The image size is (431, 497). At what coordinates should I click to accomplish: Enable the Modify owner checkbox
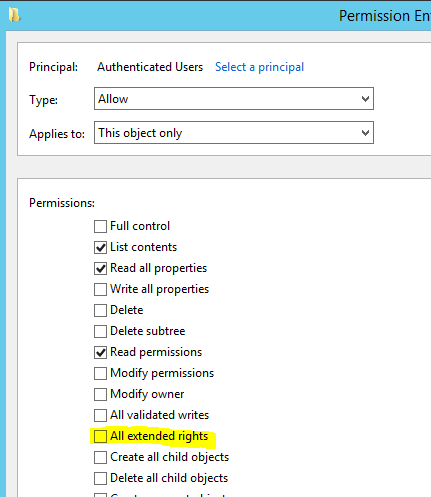click(100, 394)
